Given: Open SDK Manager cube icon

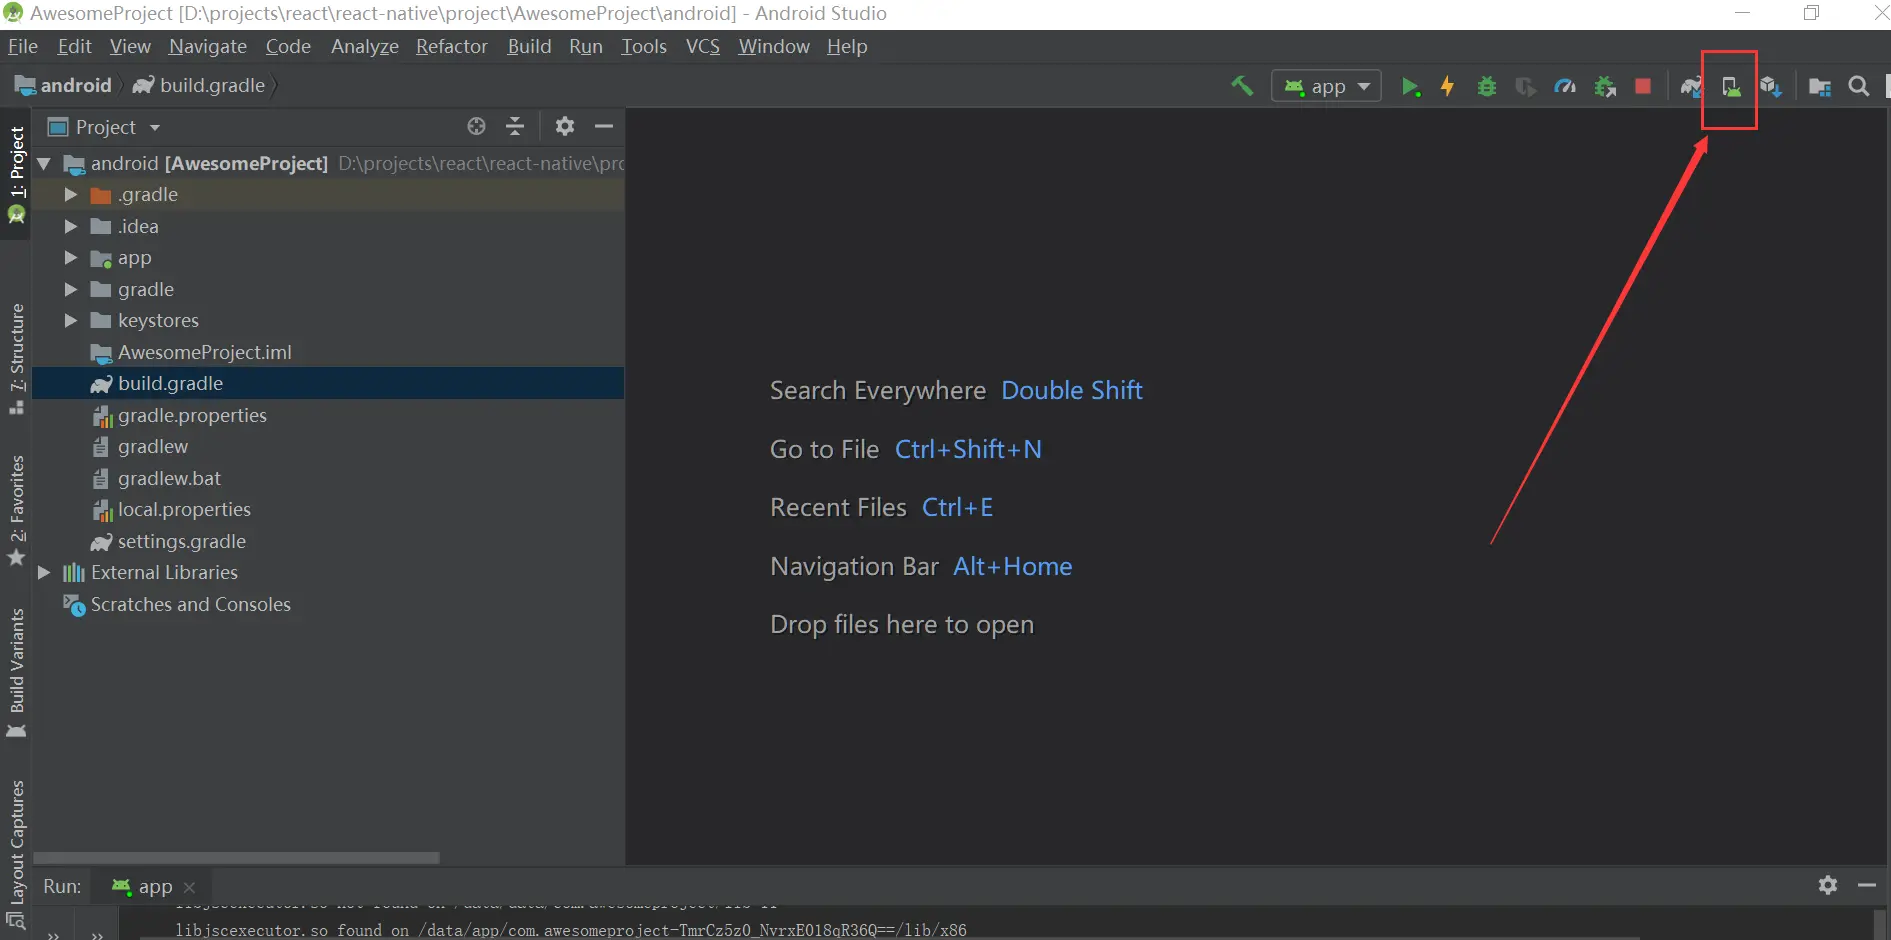Looking at the screenshot, I should (x=1770, y=87).
